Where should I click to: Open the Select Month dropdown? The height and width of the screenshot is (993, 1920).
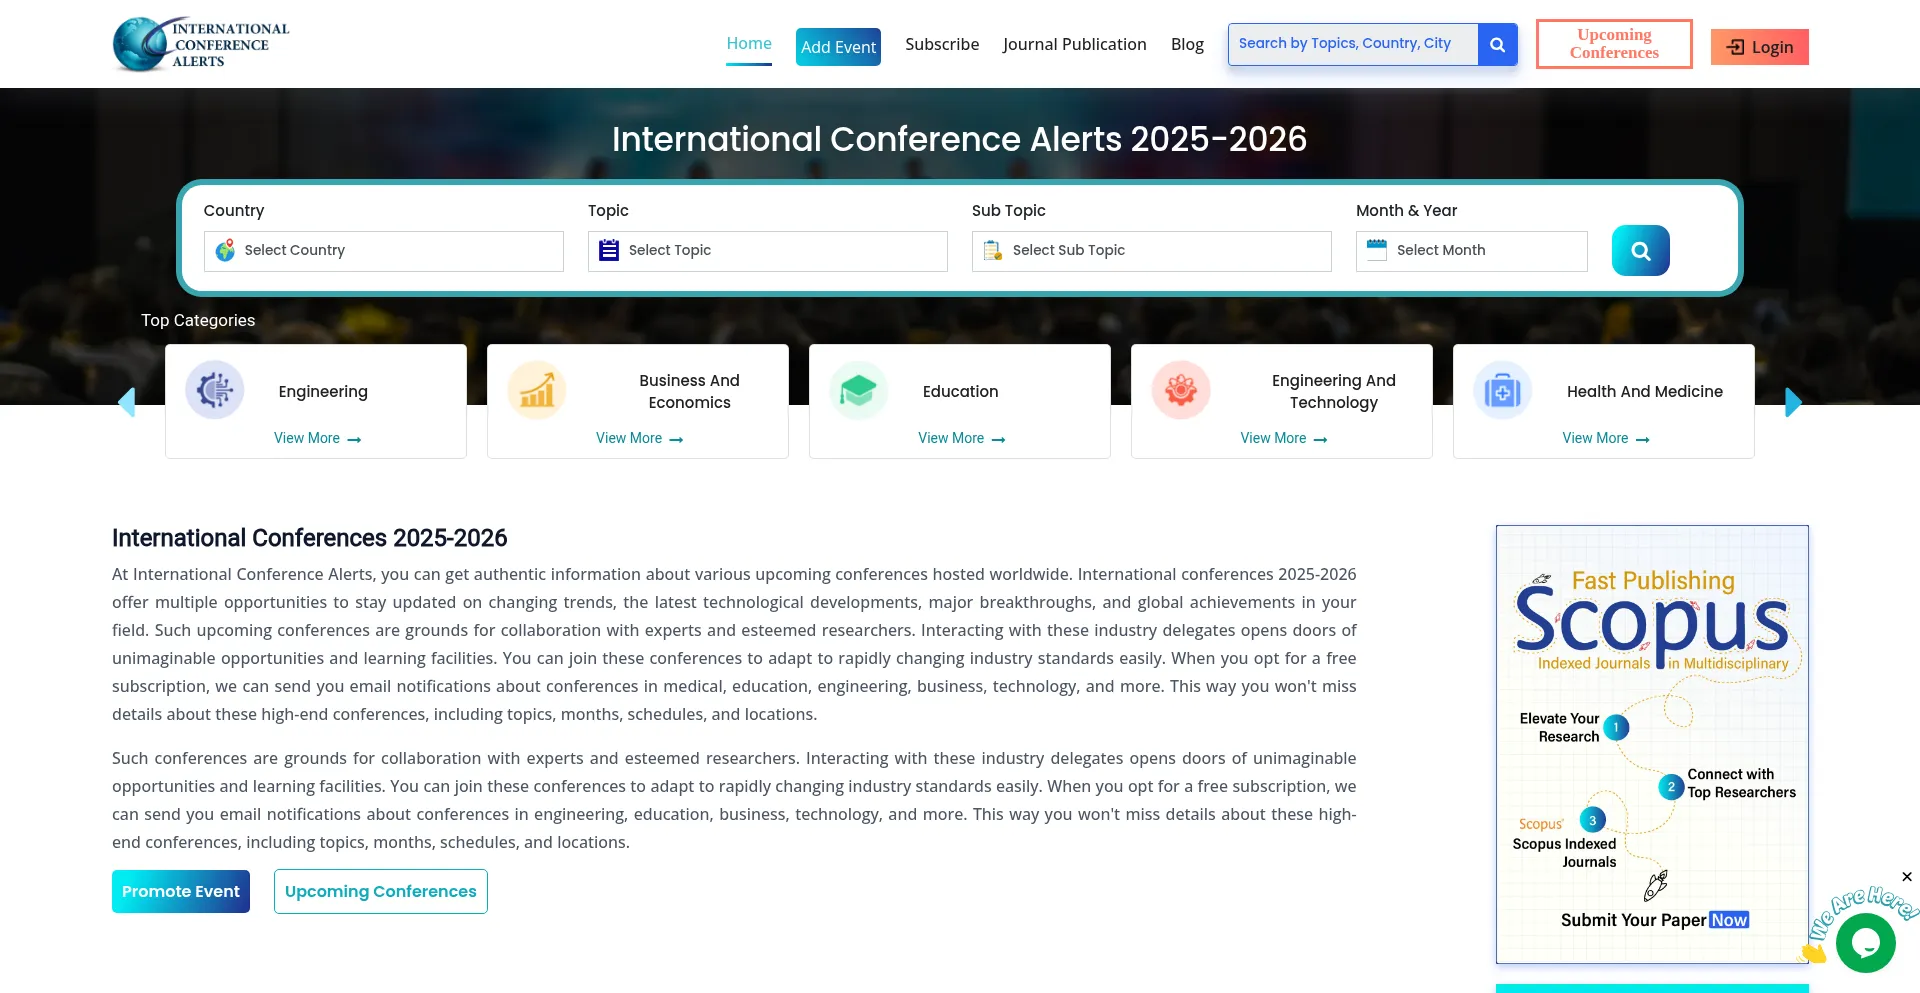(1472, 251)
